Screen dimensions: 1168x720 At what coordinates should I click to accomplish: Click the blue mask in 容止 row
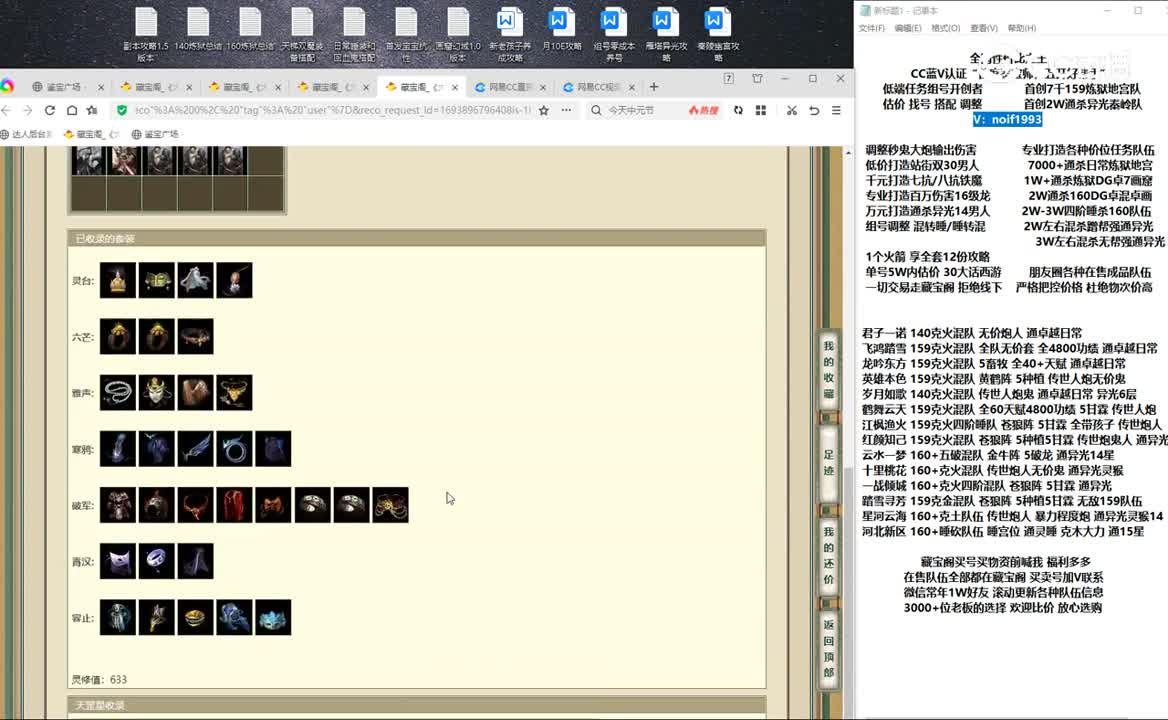(273, 617)
